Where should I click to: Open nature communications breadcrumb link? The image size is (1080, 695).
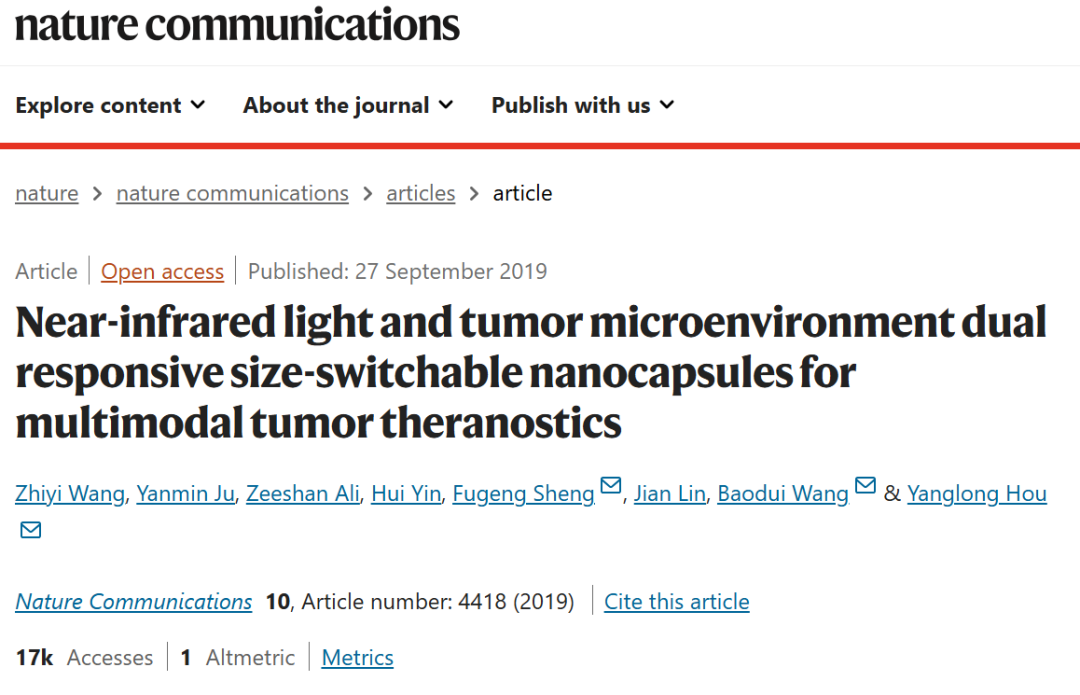click(x=232, y=194)
